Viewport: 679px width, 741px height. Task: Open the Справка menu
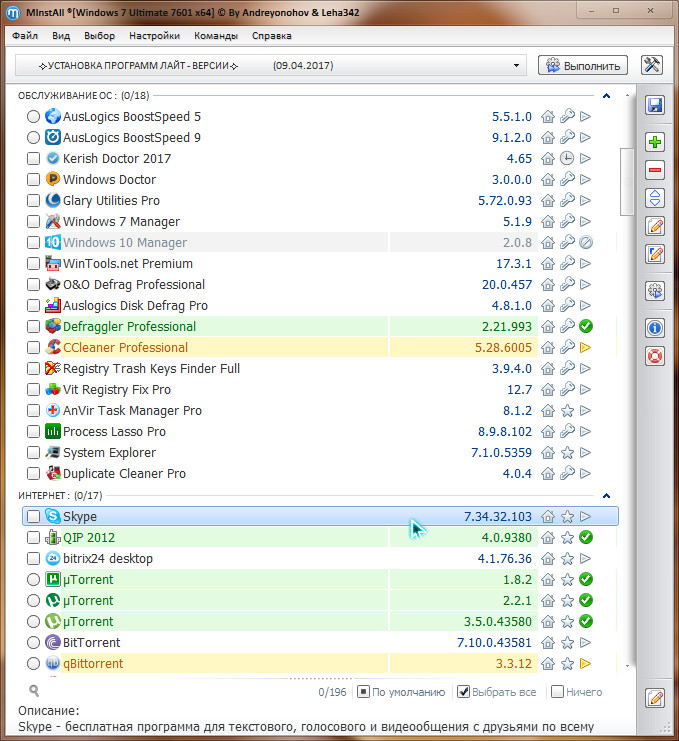pyautogui.click(x=272, y=36)
